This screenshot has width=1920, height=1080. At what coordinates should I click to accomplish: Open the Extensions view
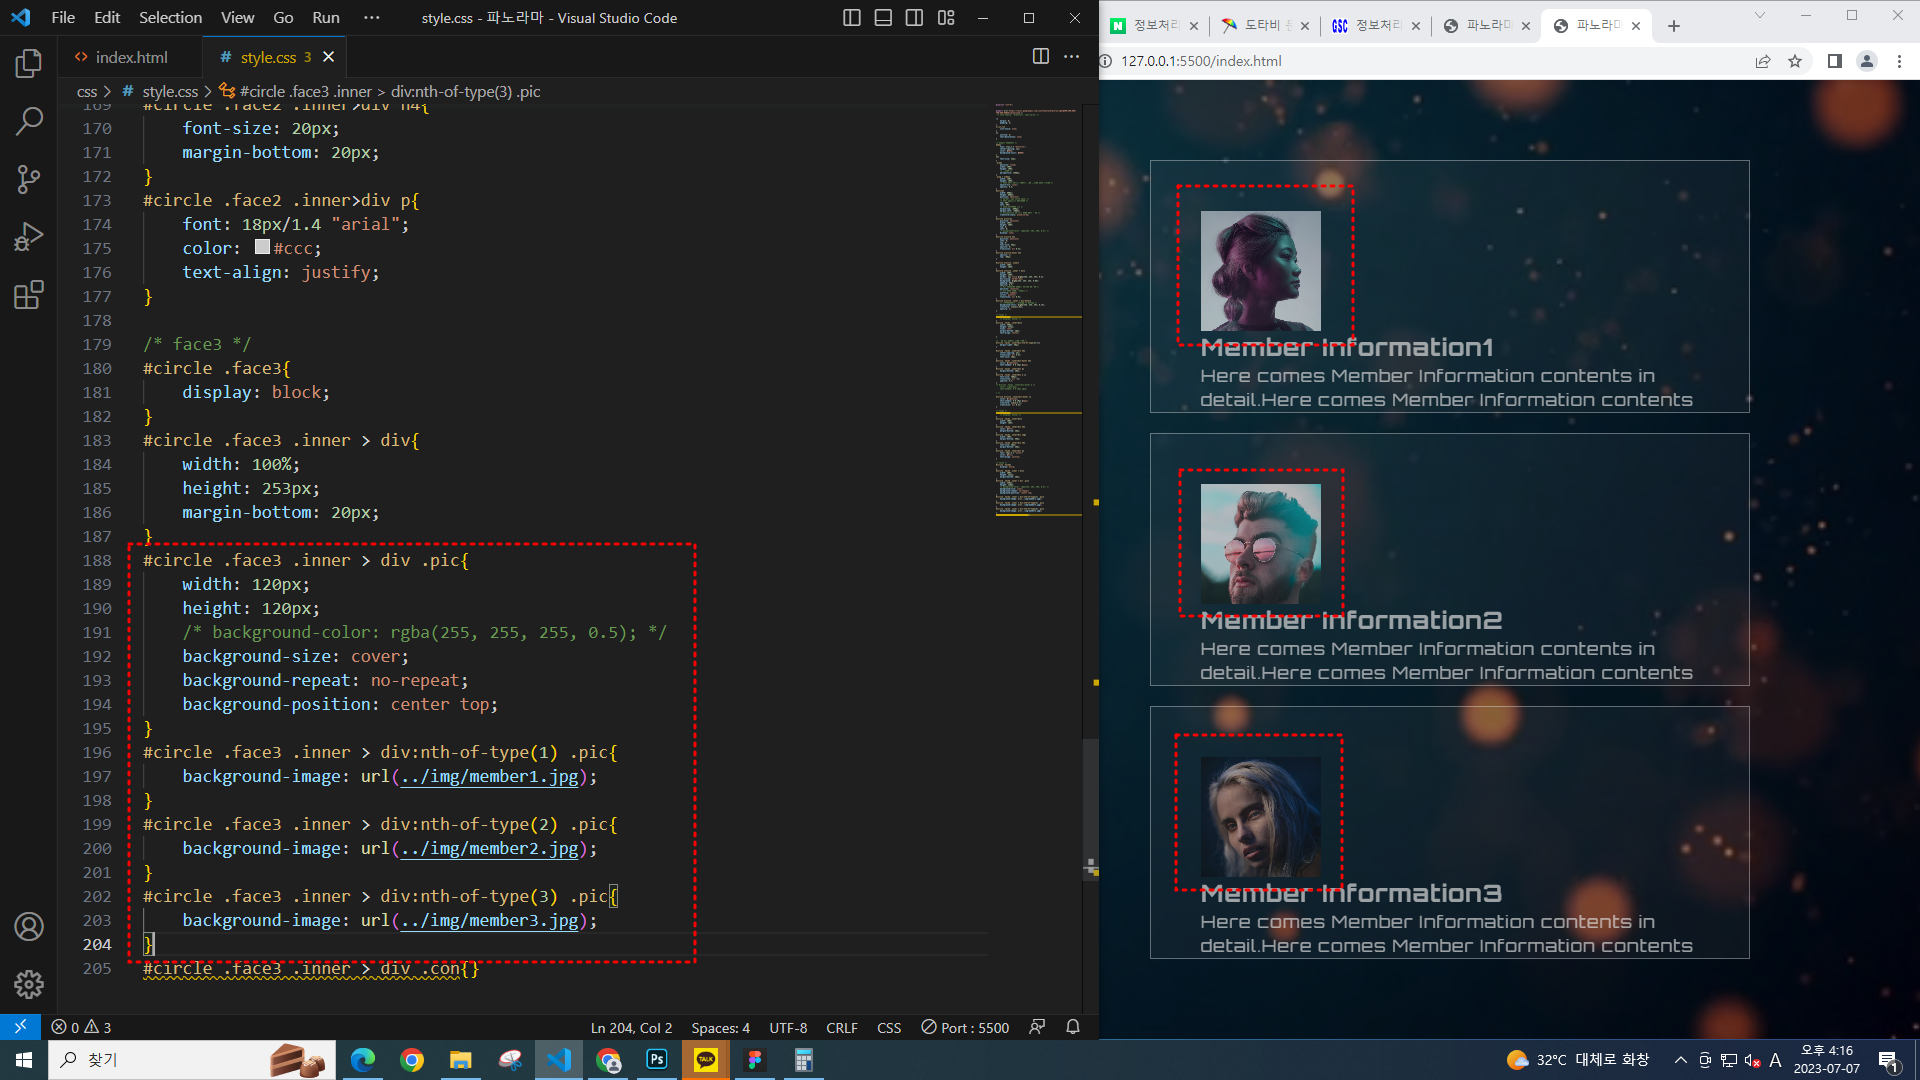pos(28,295)
